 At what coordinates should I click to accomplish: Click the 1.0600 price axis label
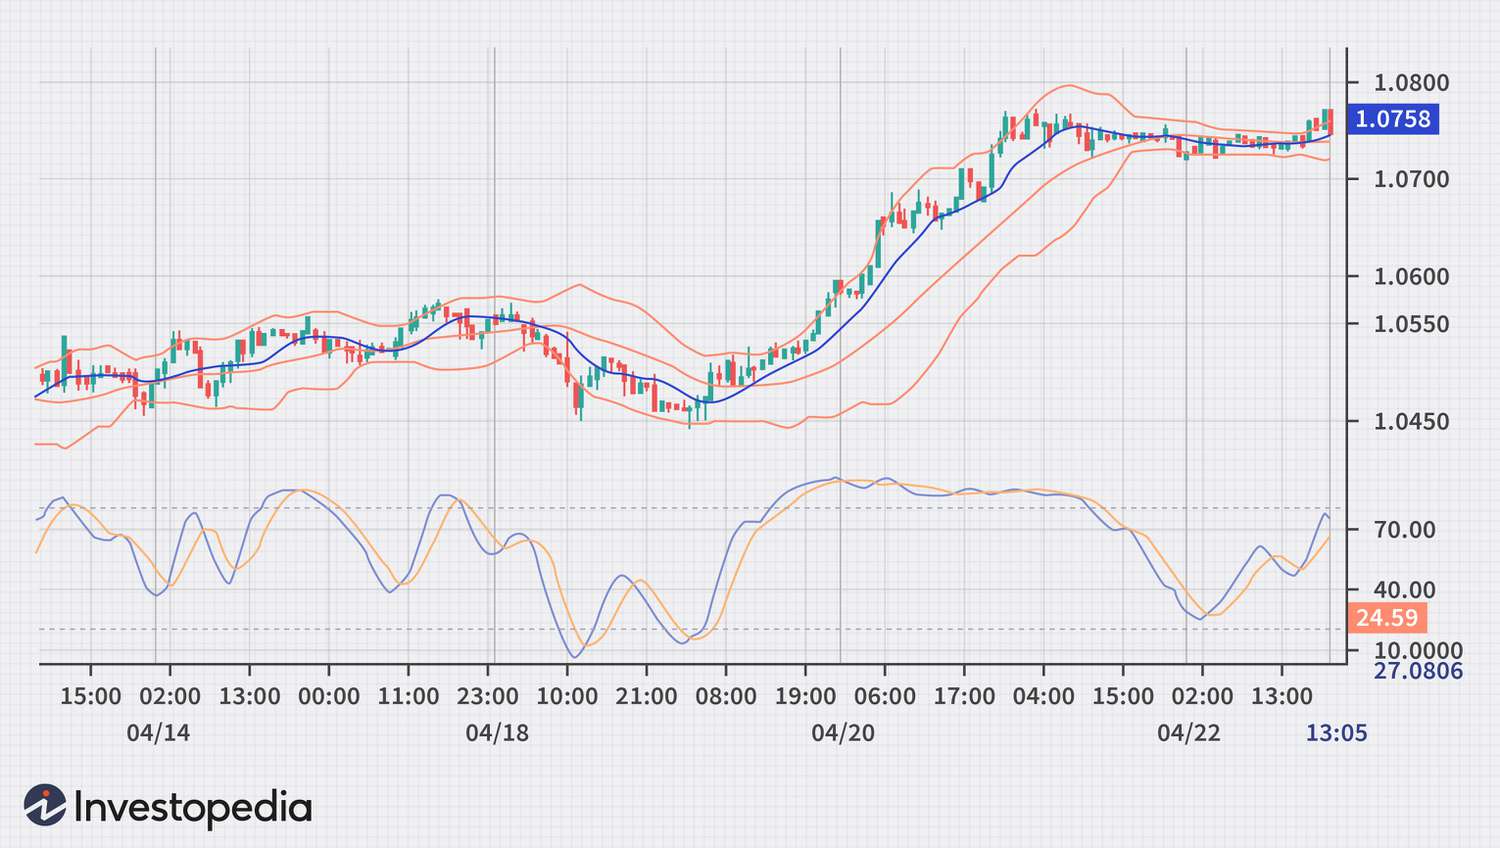[x=1411, y=277]
